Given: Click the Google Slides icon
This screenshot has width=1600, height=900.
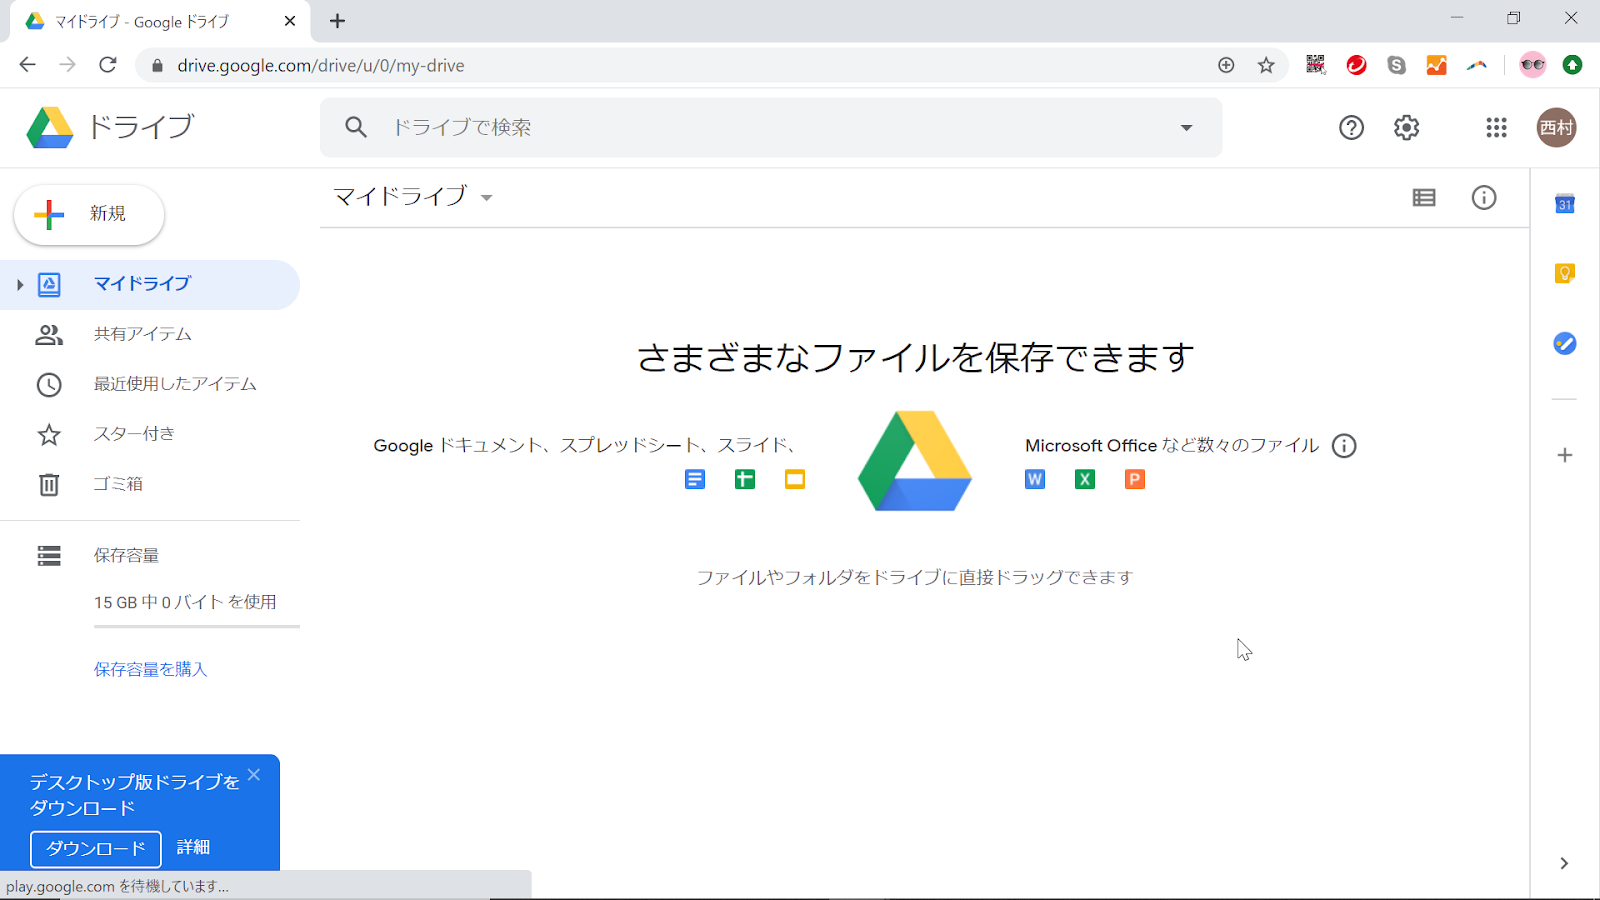Looking at the screenshot, I should [x=795, y=479].
